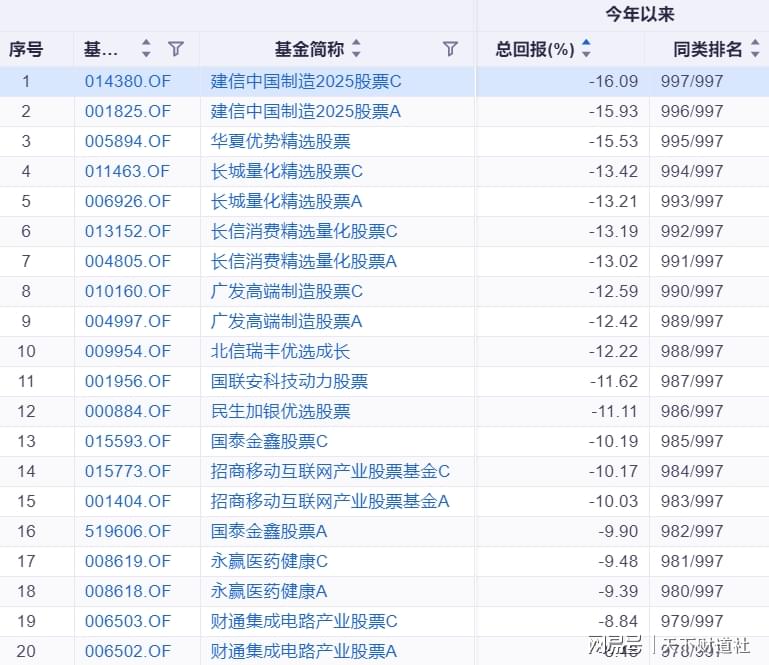Open fund code 015593.OF
Screen dimensions: 769x665
coord(128,441)
